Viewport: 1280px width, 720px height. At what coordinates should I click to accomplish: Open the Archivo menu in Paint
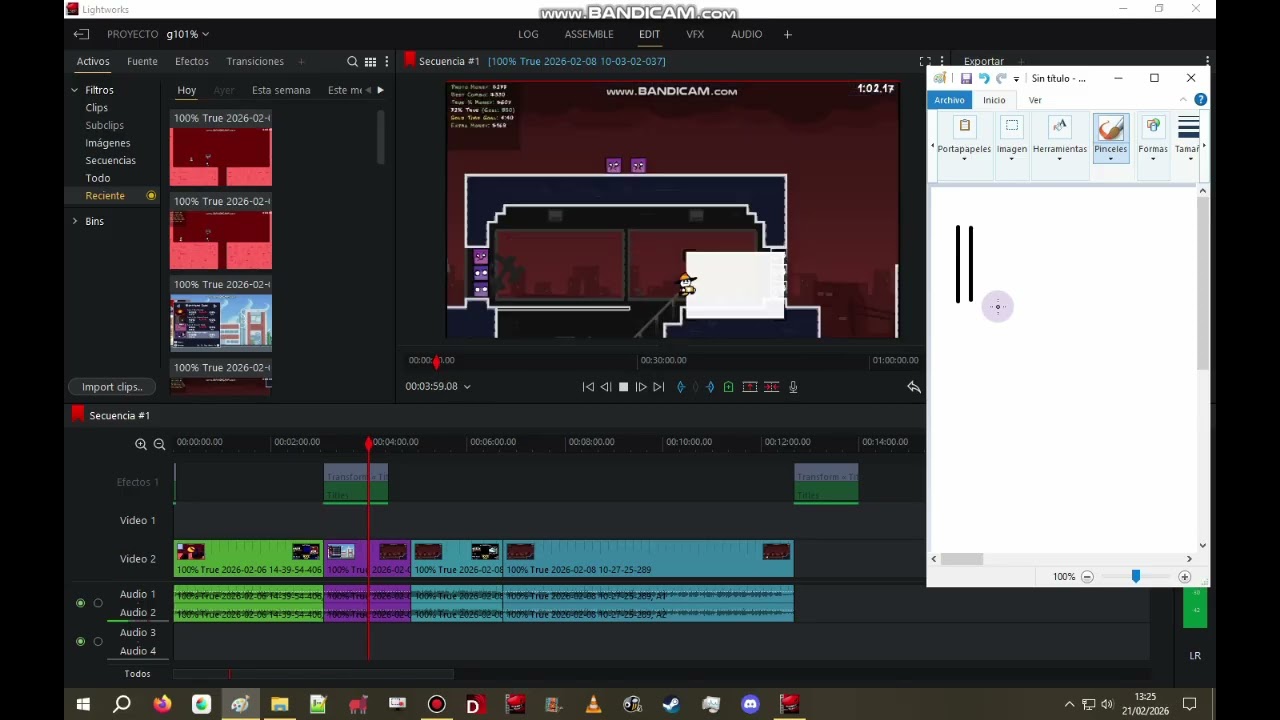tap(949, 100)
